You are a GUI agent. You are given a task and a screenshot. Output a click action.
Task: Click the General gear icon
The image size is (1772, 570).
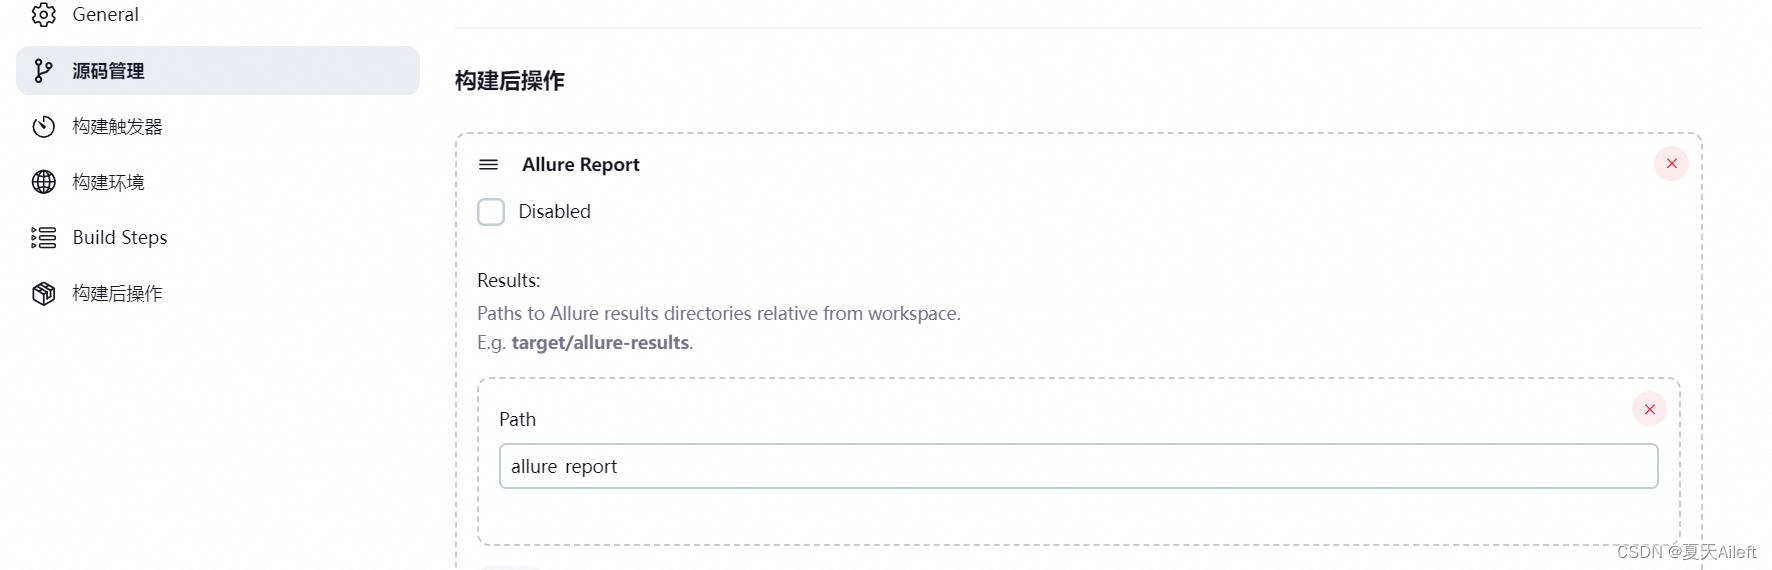coord(43,14)
